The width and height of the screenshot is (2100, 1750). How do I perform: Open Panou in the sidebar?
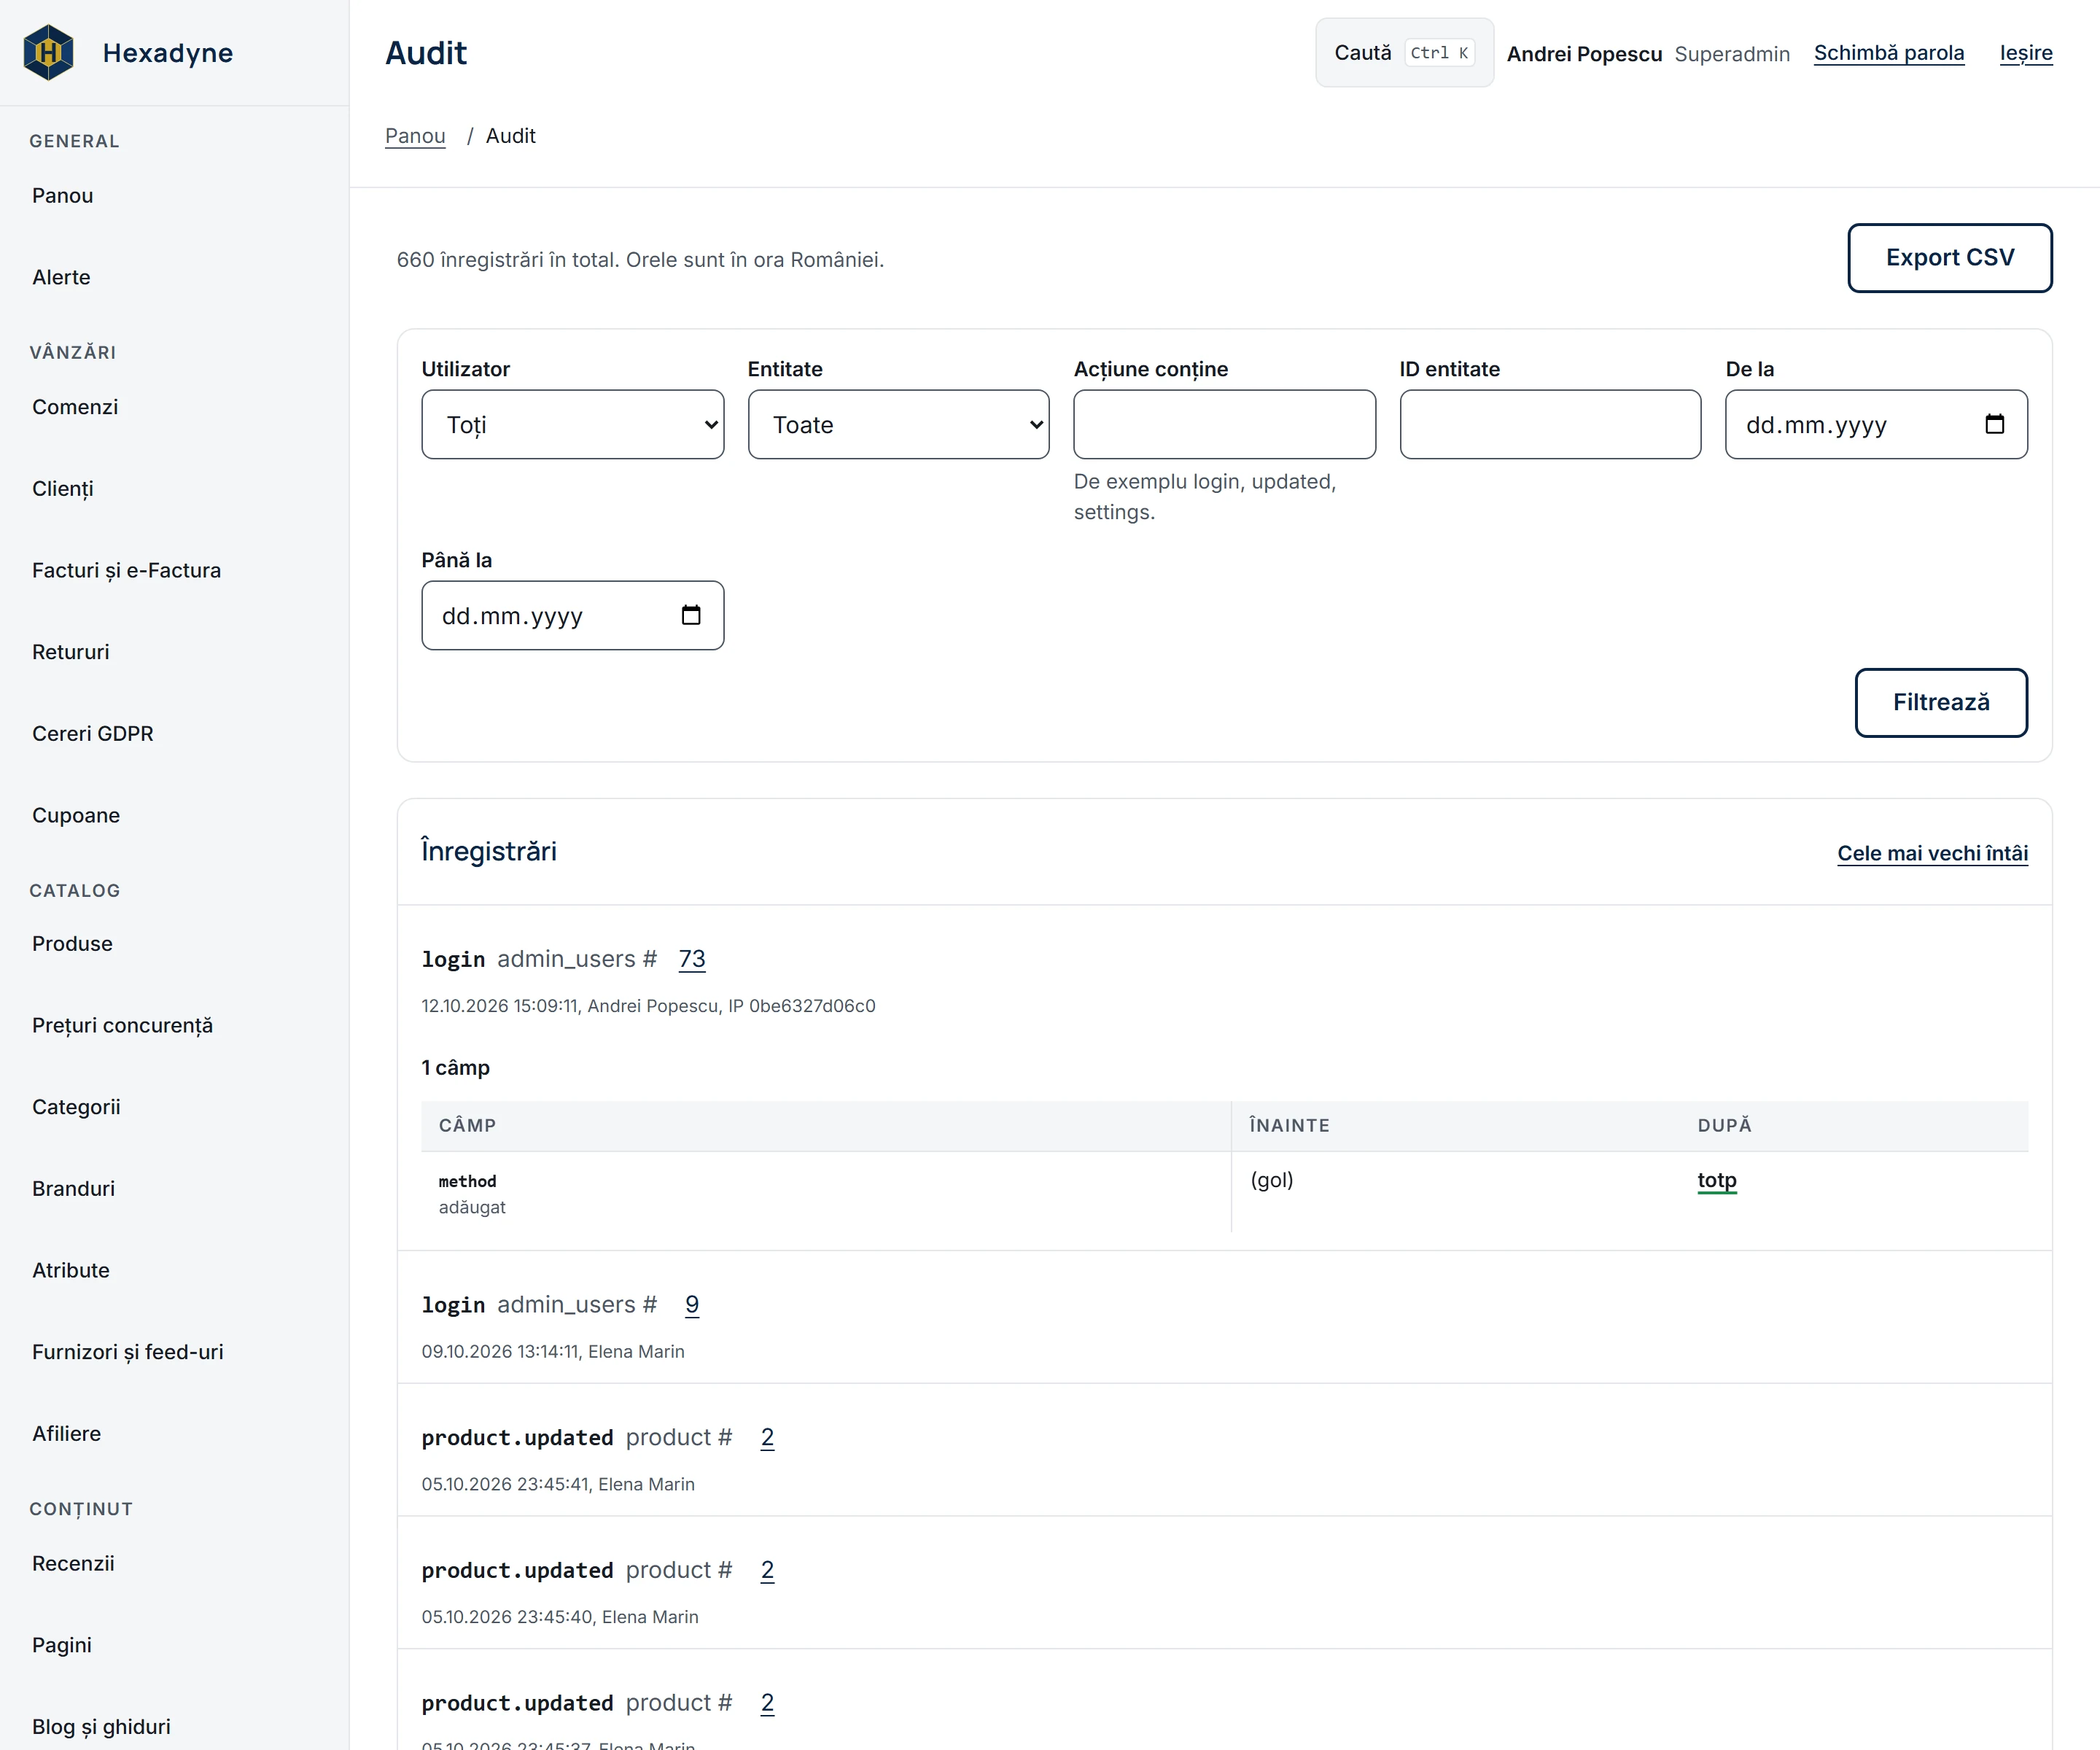(63, 196)
